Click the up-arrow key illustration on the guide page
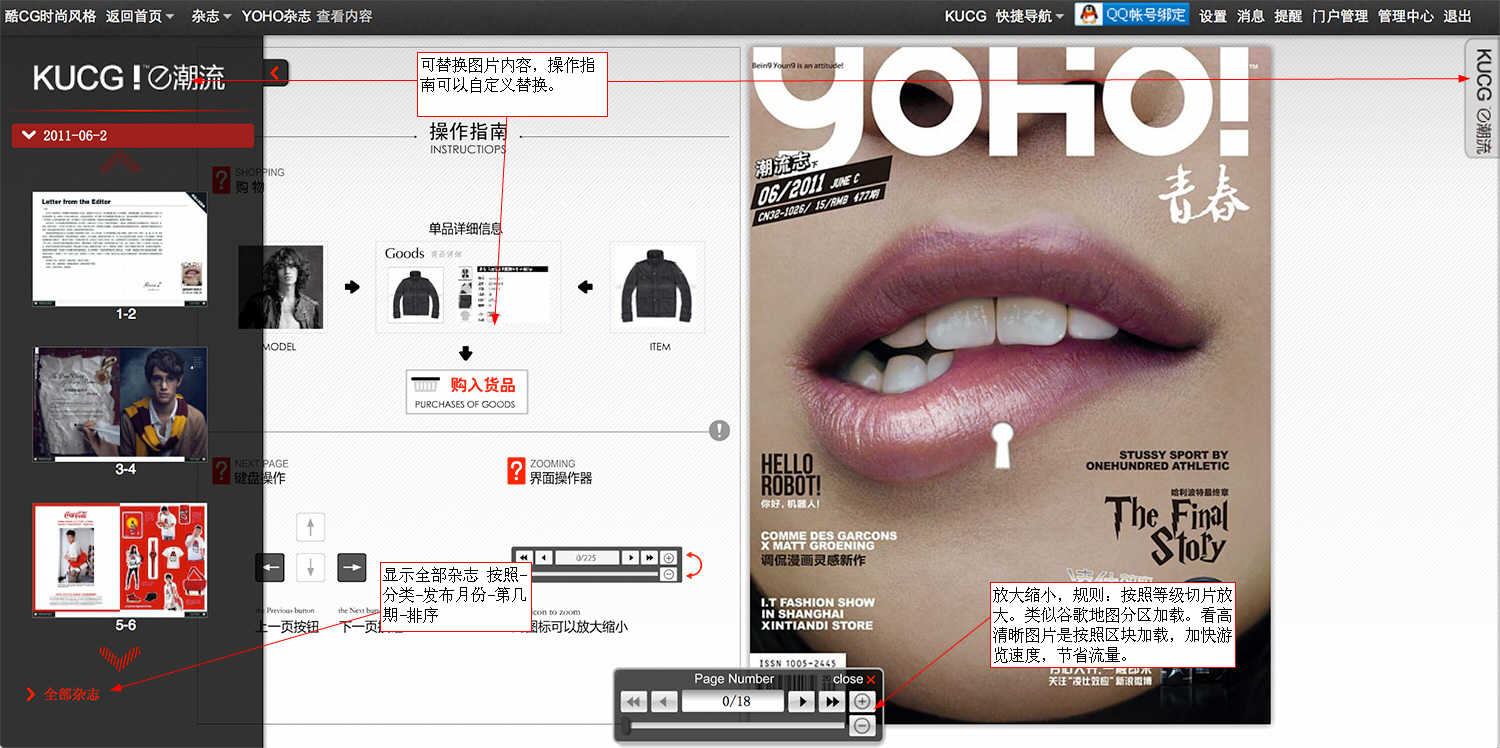 [x=311, y=527]
